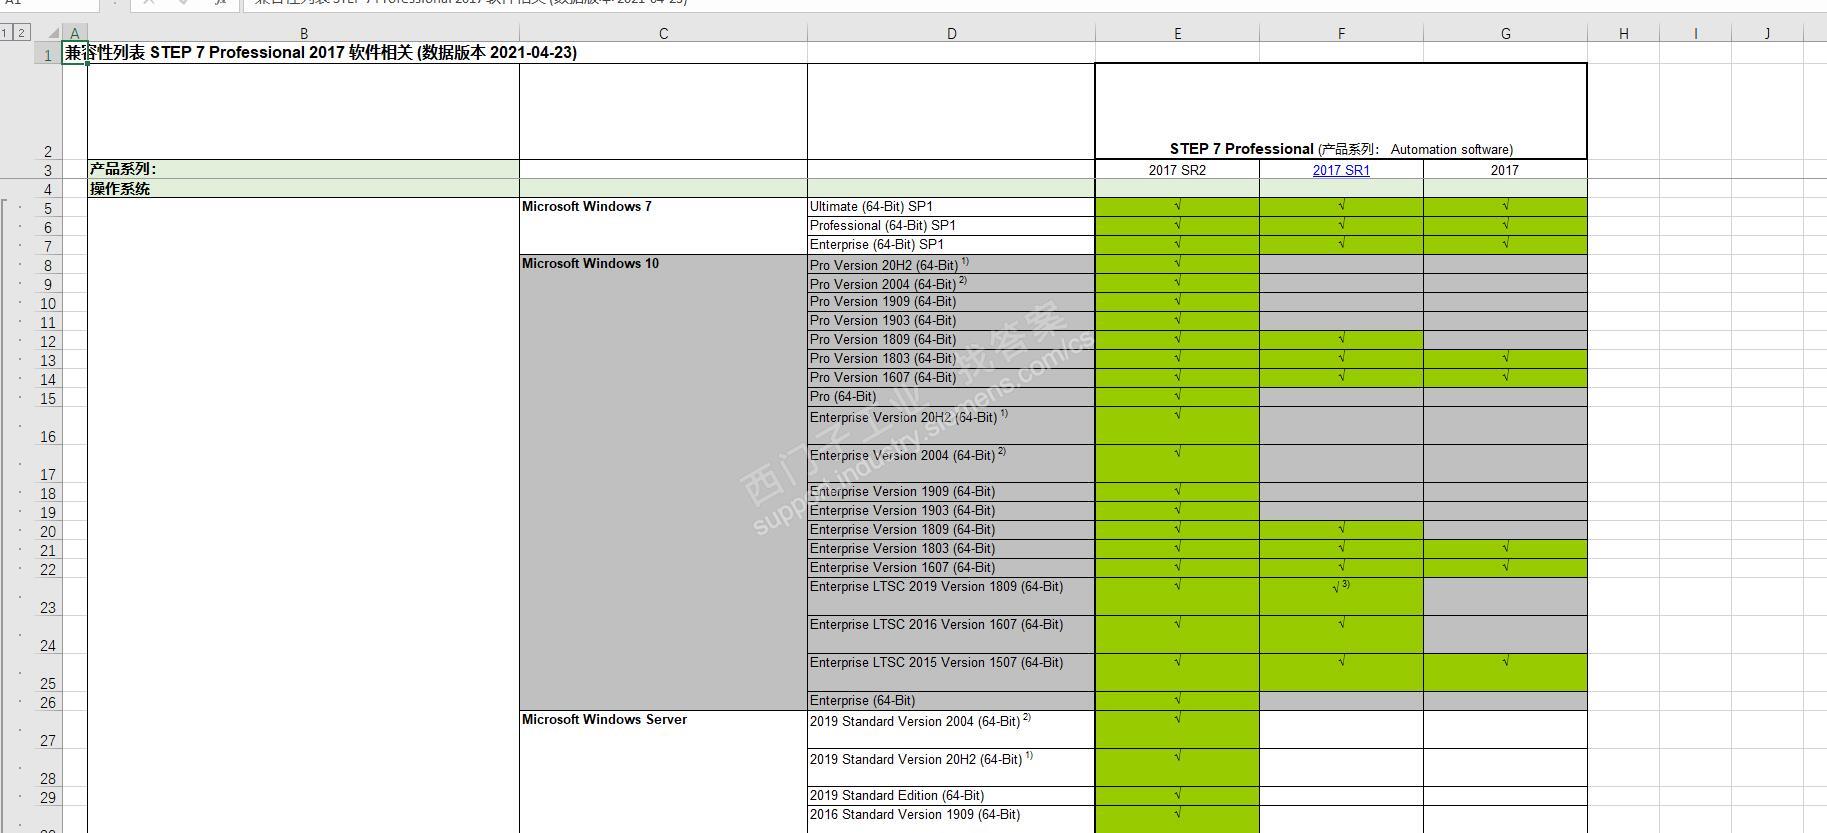
Task: Click 'Enterprise LTSC 2019 Version 1809 (64-Bit)' cell
Action: point(951,597)
